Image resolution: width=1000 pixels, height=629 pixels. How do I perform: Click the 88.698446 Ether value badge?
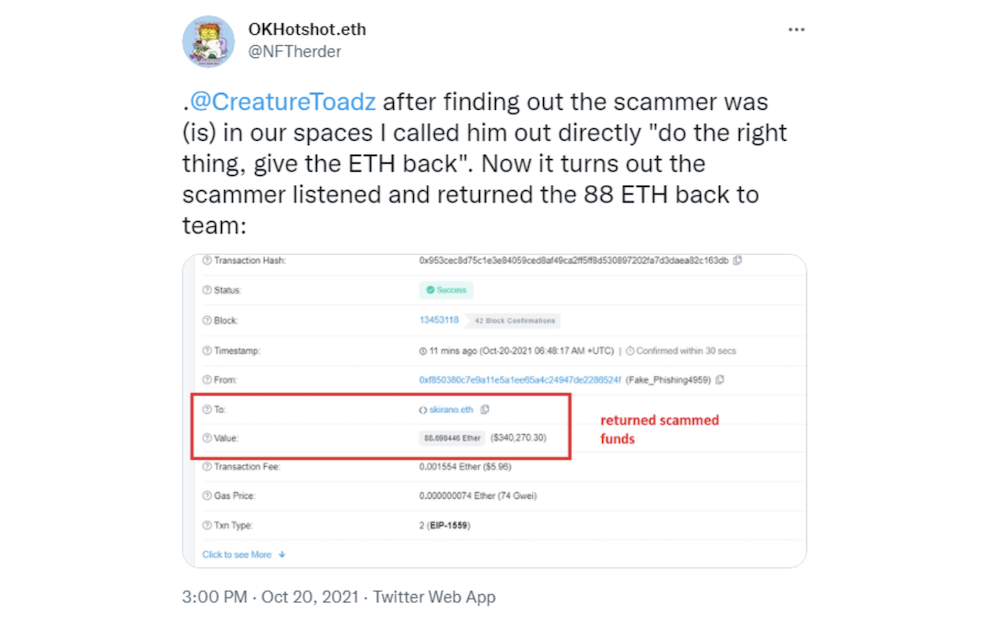(452, 438)
